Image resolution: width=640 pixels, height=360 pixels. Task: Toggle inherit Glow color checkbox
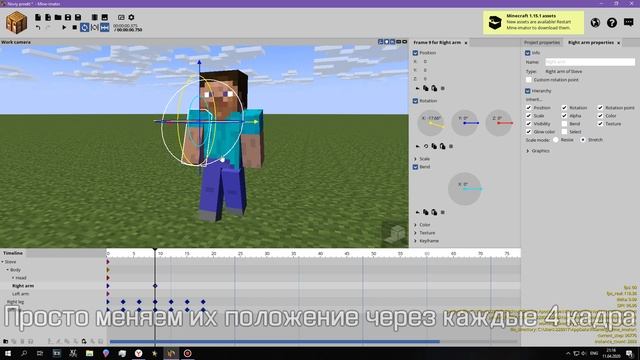529,132
